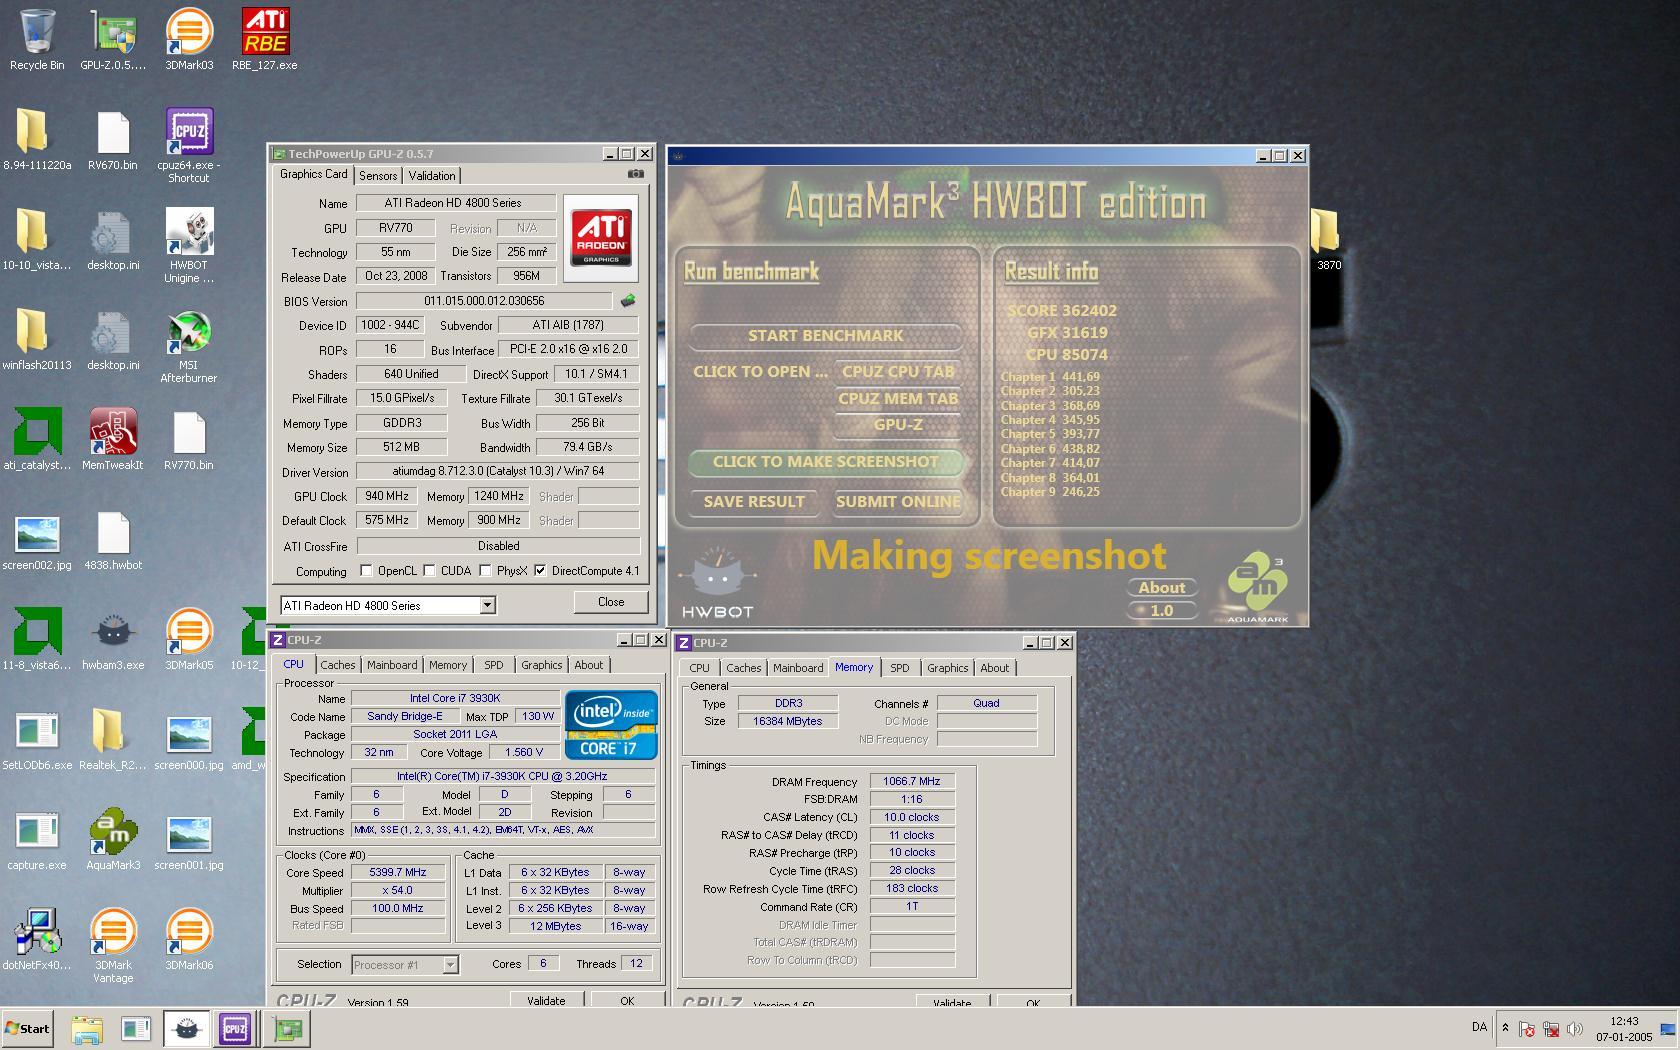The image size is (1680, 1050).
Task: Open the GPU-Z.0.5 desktop icon
Action: point(113,40)
